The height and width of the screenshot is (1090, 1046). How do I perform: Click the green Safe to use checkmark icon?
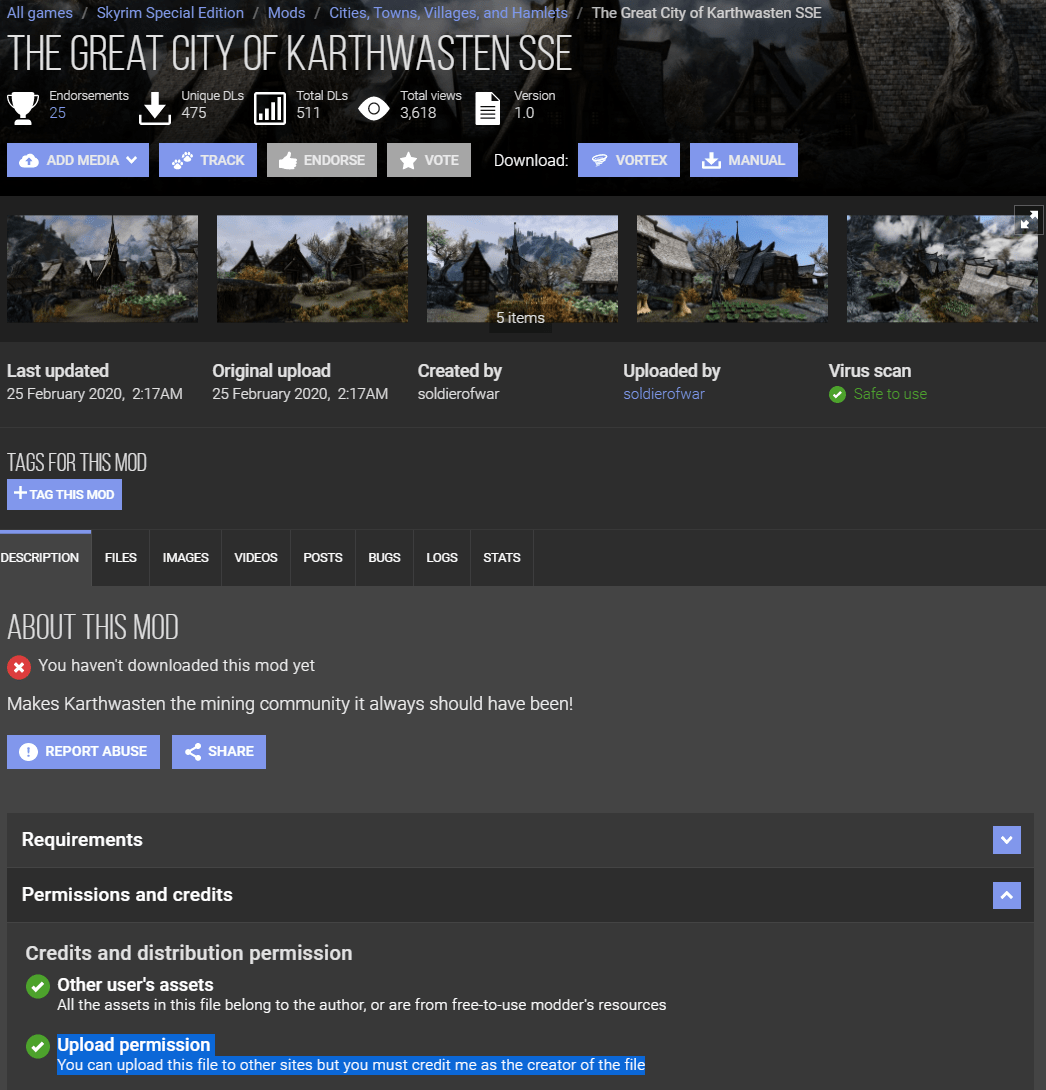click(837, 395)
